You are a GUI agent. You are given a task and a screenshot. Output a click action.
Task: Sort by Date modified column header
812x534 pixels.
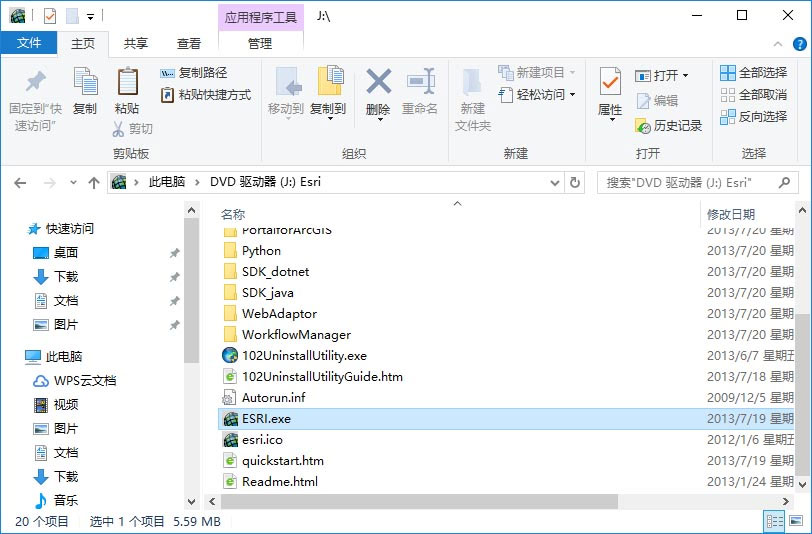[731, 214]
